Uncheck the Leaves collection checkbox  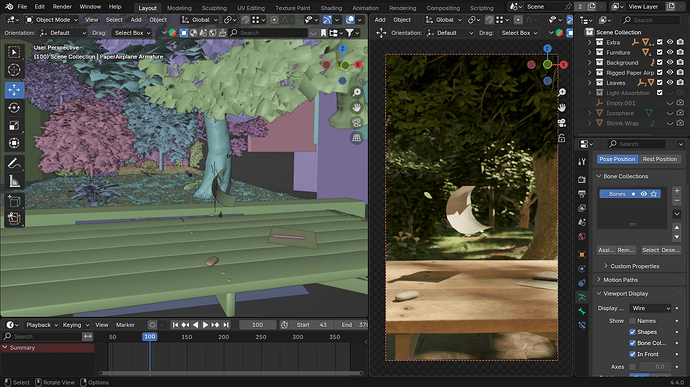click(x=659, y=83)
